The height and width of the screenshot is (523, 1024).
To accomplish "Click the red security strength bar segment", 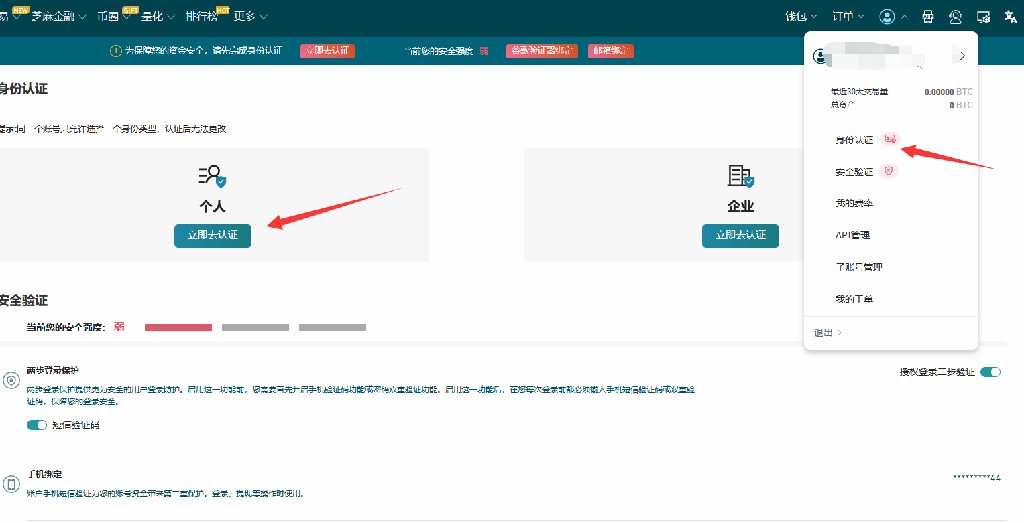I will coord(178,327).
